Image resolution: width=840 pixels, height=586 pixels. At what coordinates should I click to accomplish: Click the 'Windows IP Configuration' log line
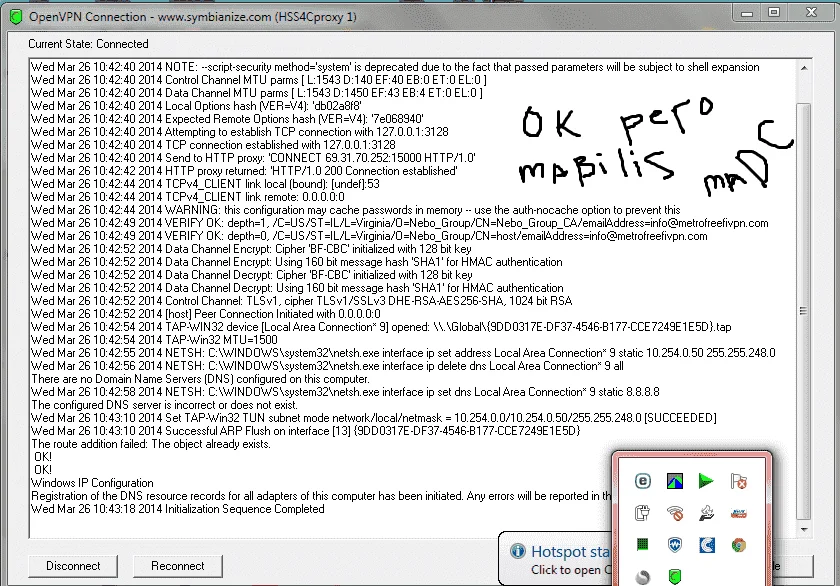point(92,483)
